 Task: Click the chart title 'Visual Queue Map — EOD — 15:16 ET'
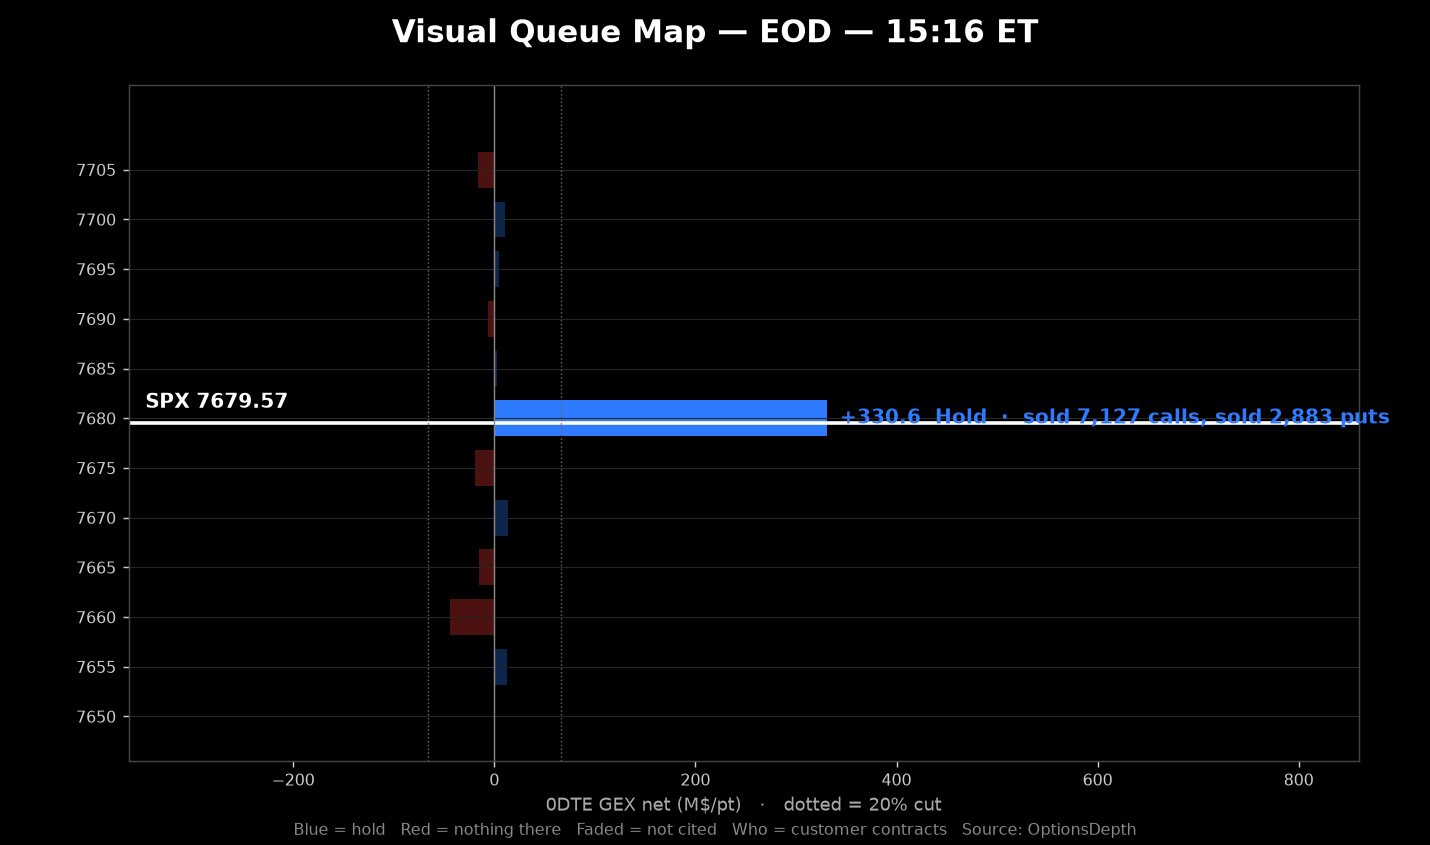coord(714,32)
